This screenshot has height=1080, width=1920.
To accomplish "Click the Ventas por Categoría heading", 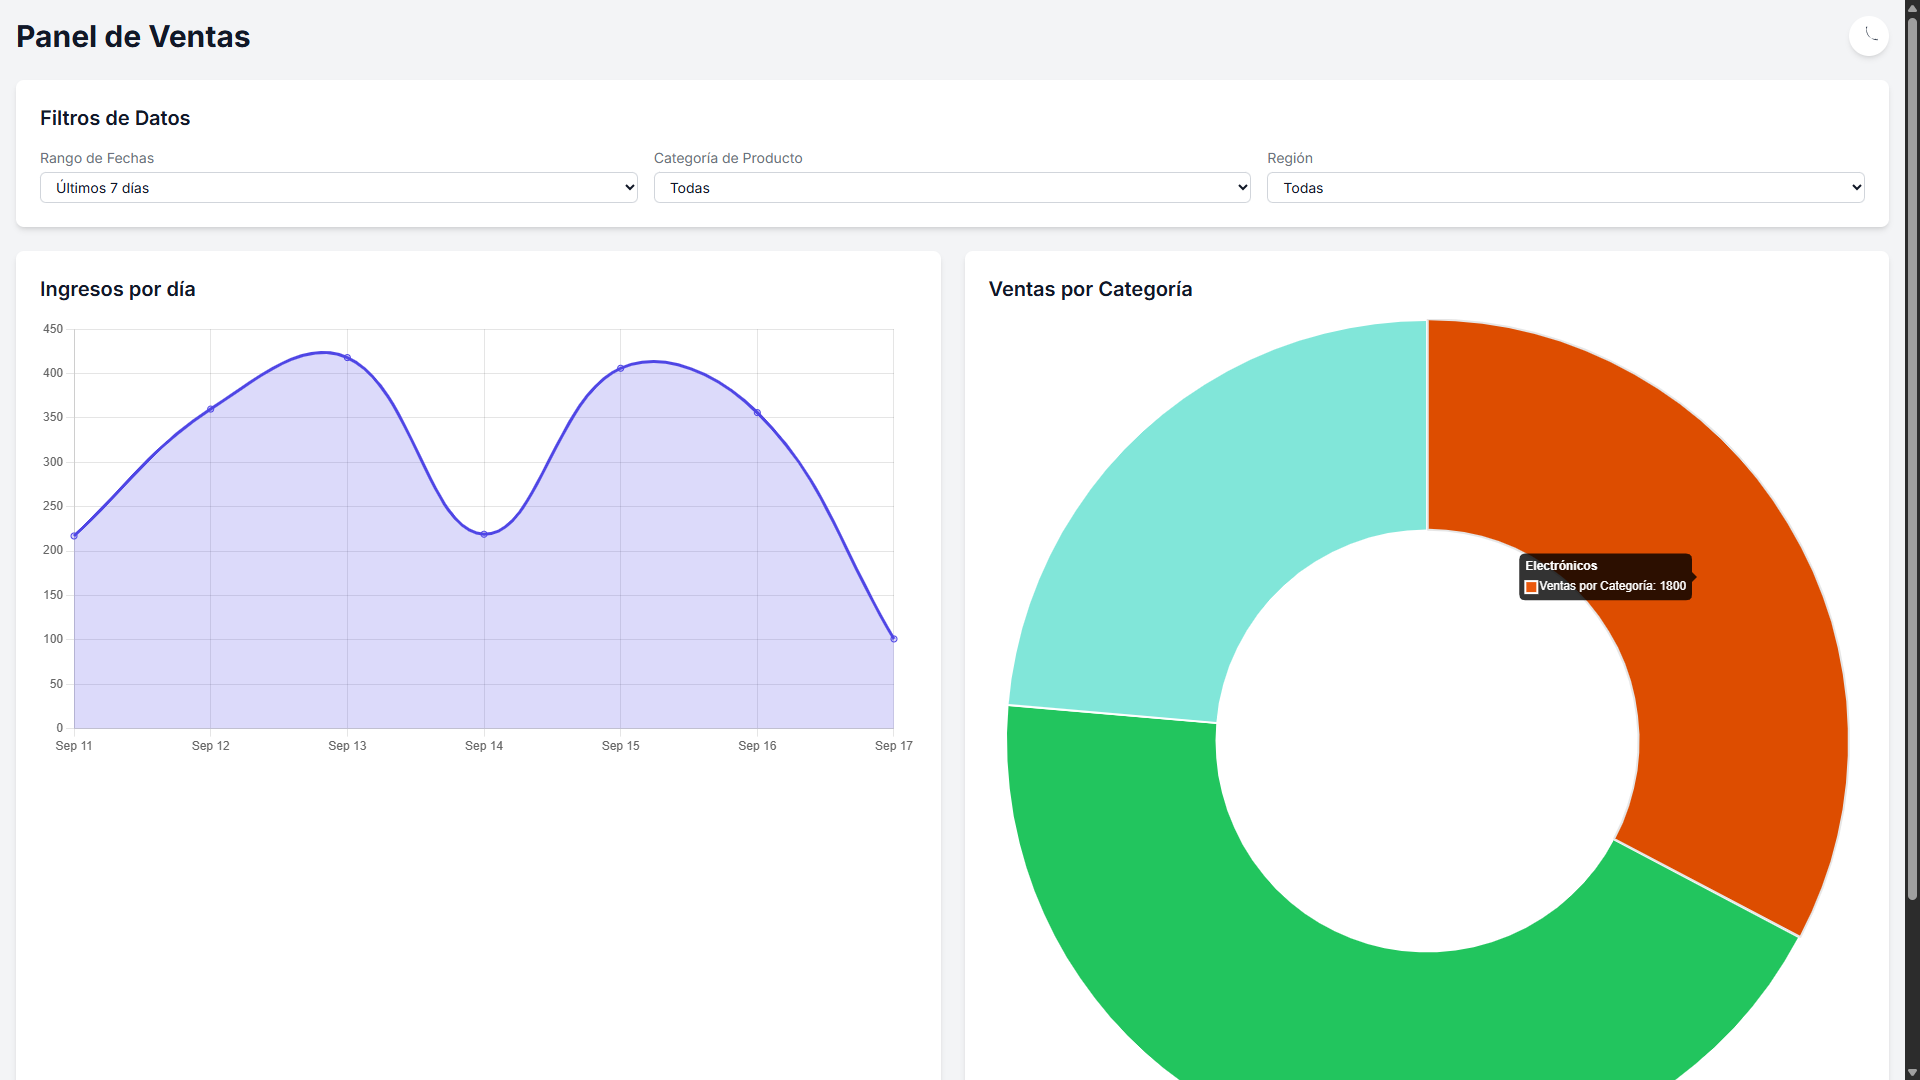I will 1090,289.
